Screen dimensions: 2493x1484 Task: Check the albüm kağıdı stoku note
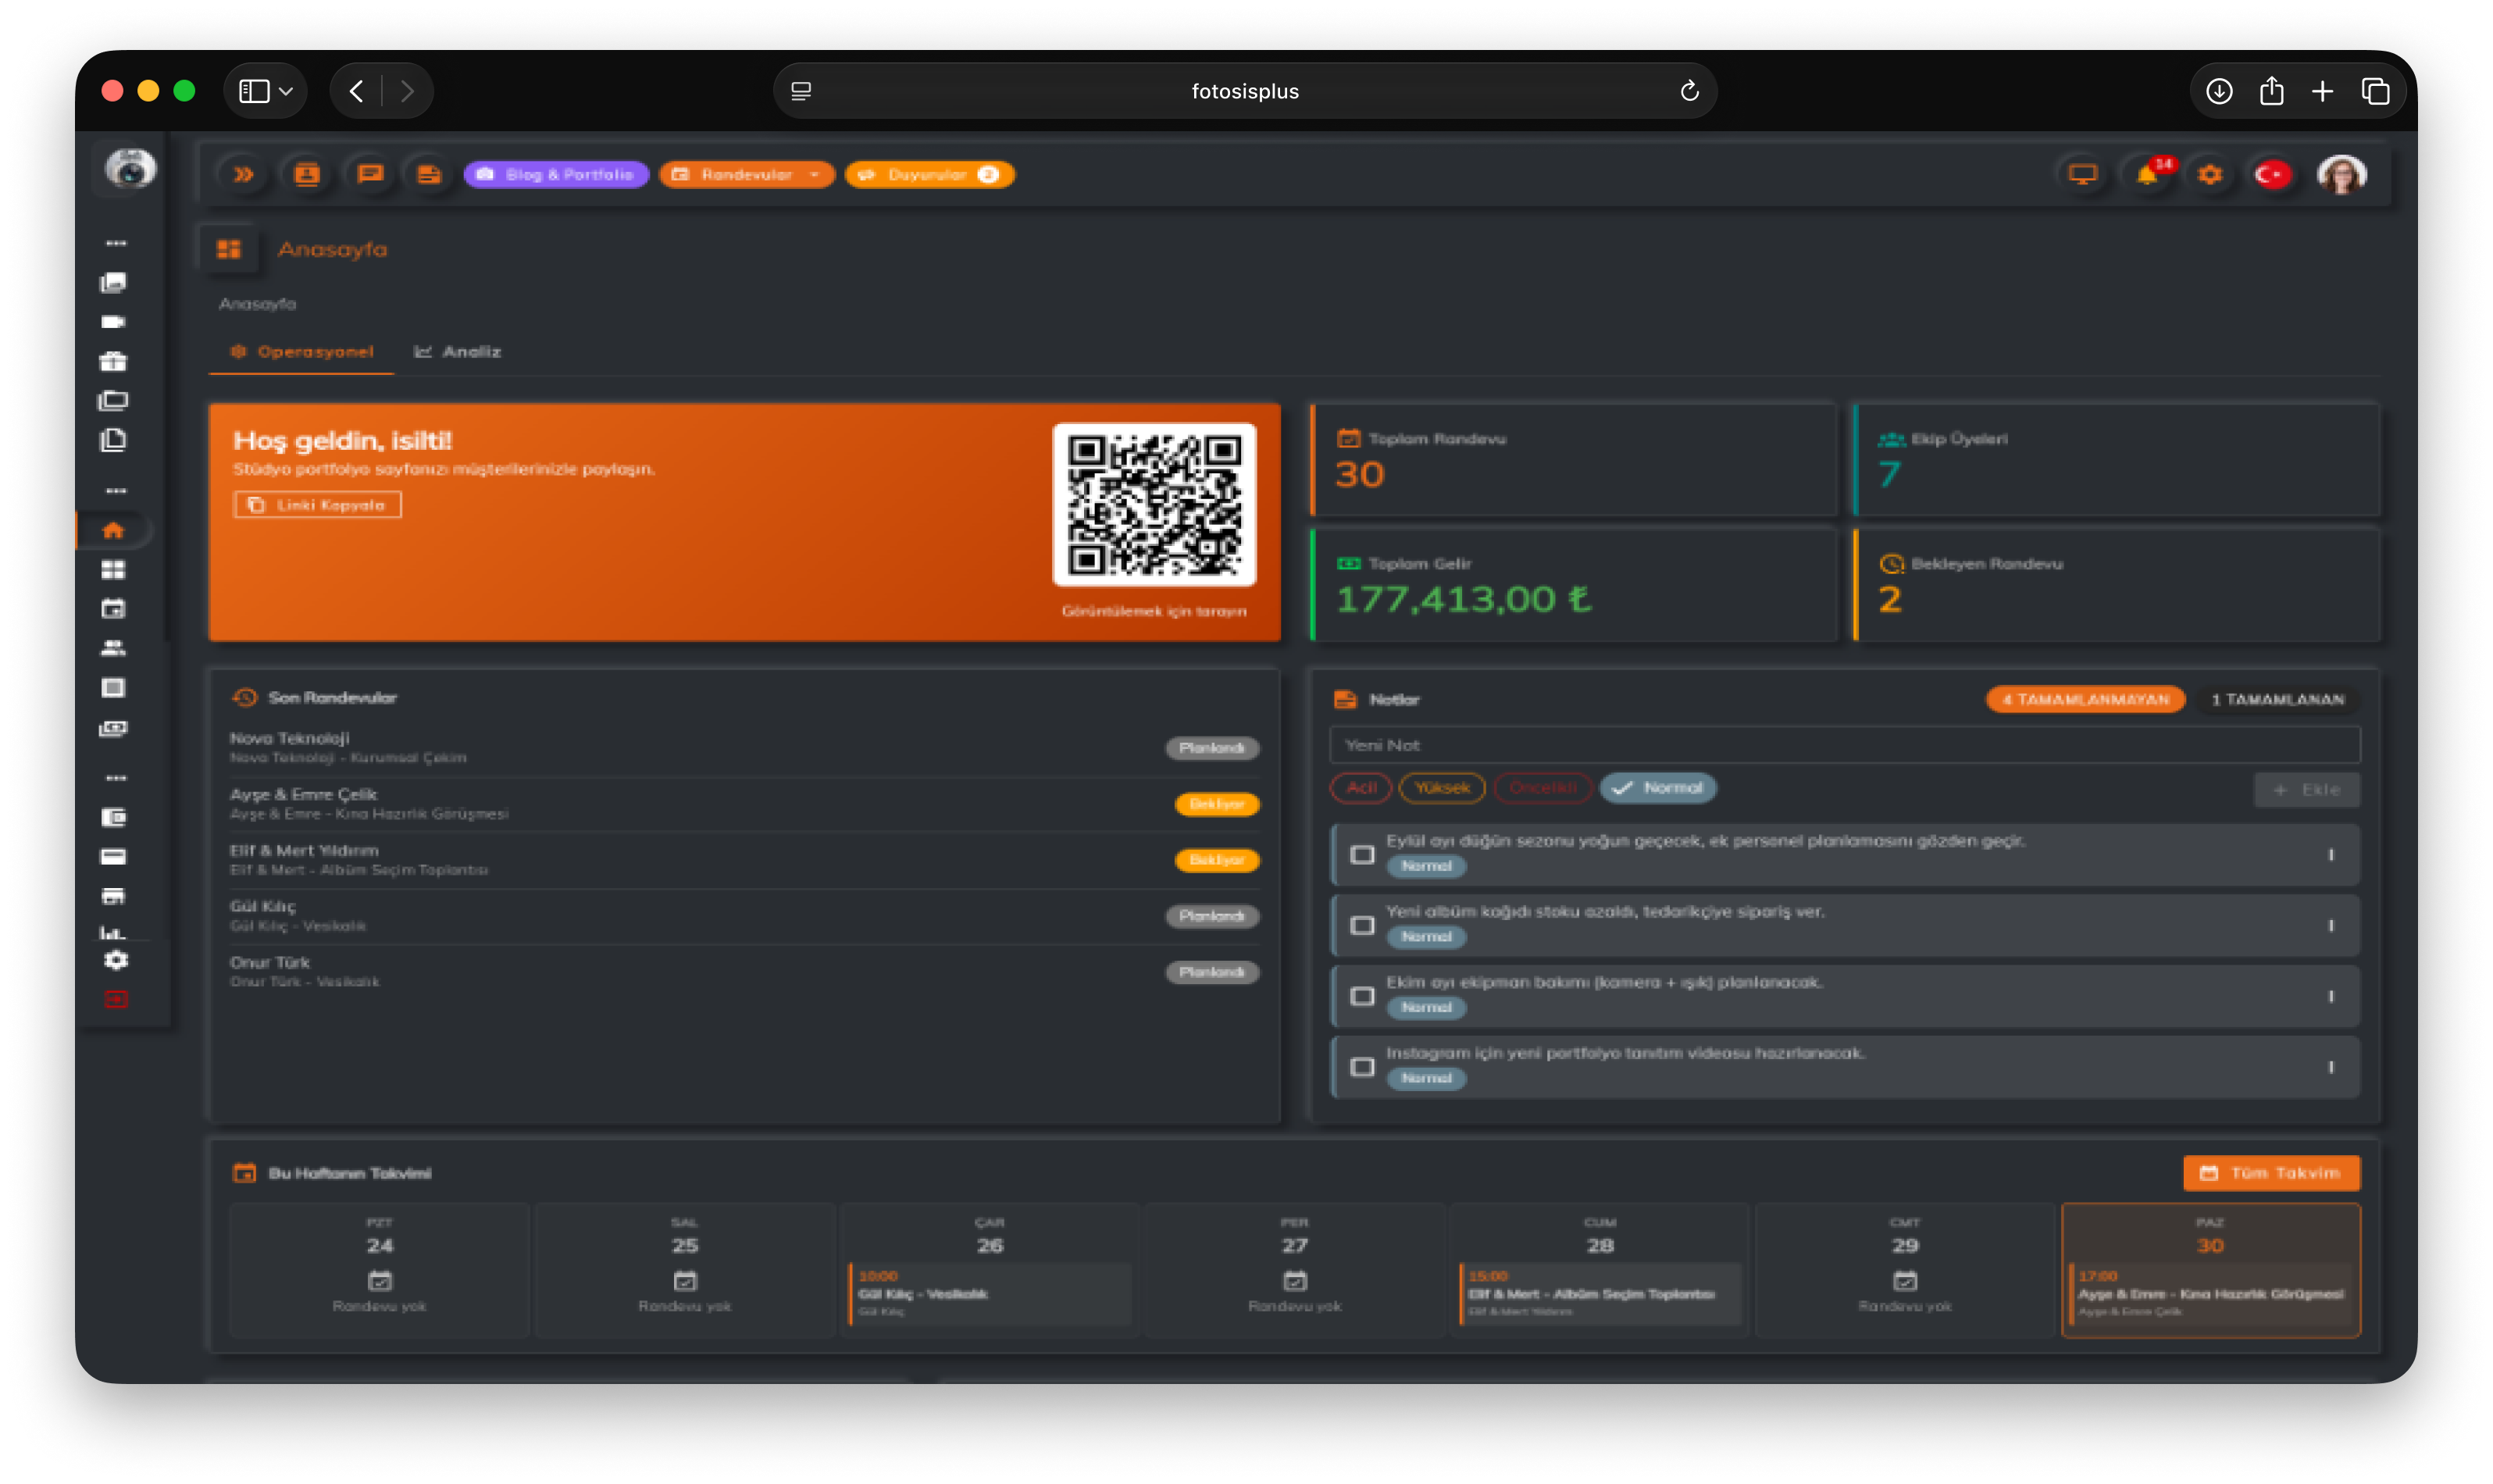click(1362, 926)
